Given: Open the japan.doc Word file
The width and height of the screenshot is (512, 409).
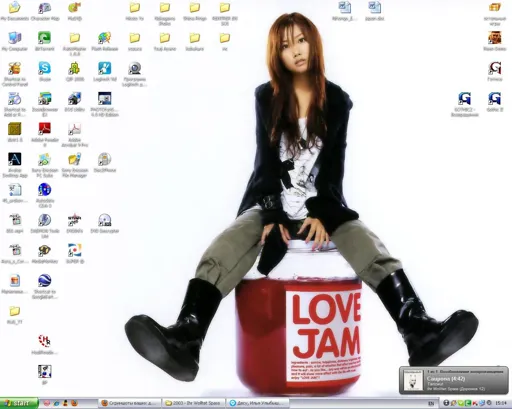Looking at the screenshot, I should pyautogui.click(x=374, y=7).
